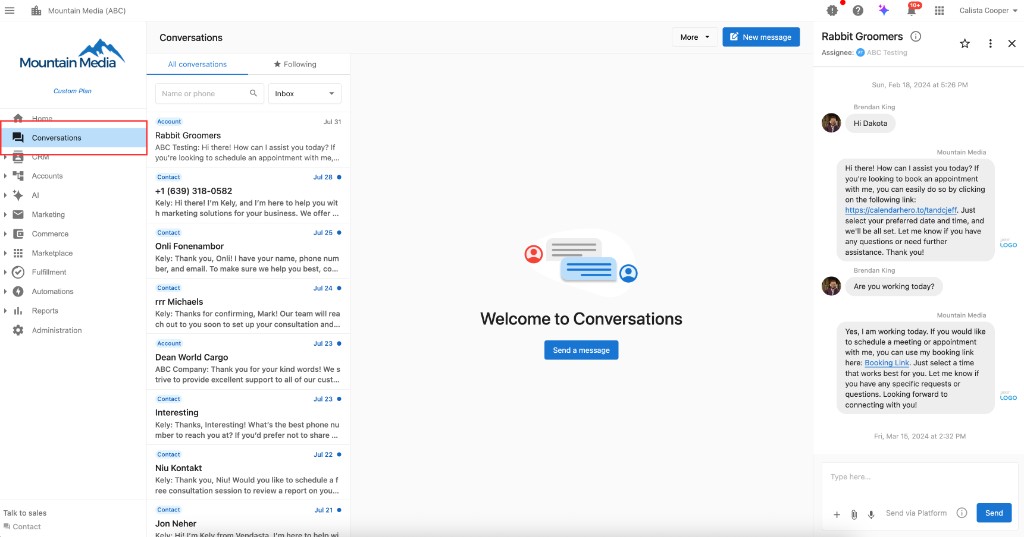Expand the Marketplace sidebar section
The height and width of the screenshot is (537, 1024).
coord(5,253)
